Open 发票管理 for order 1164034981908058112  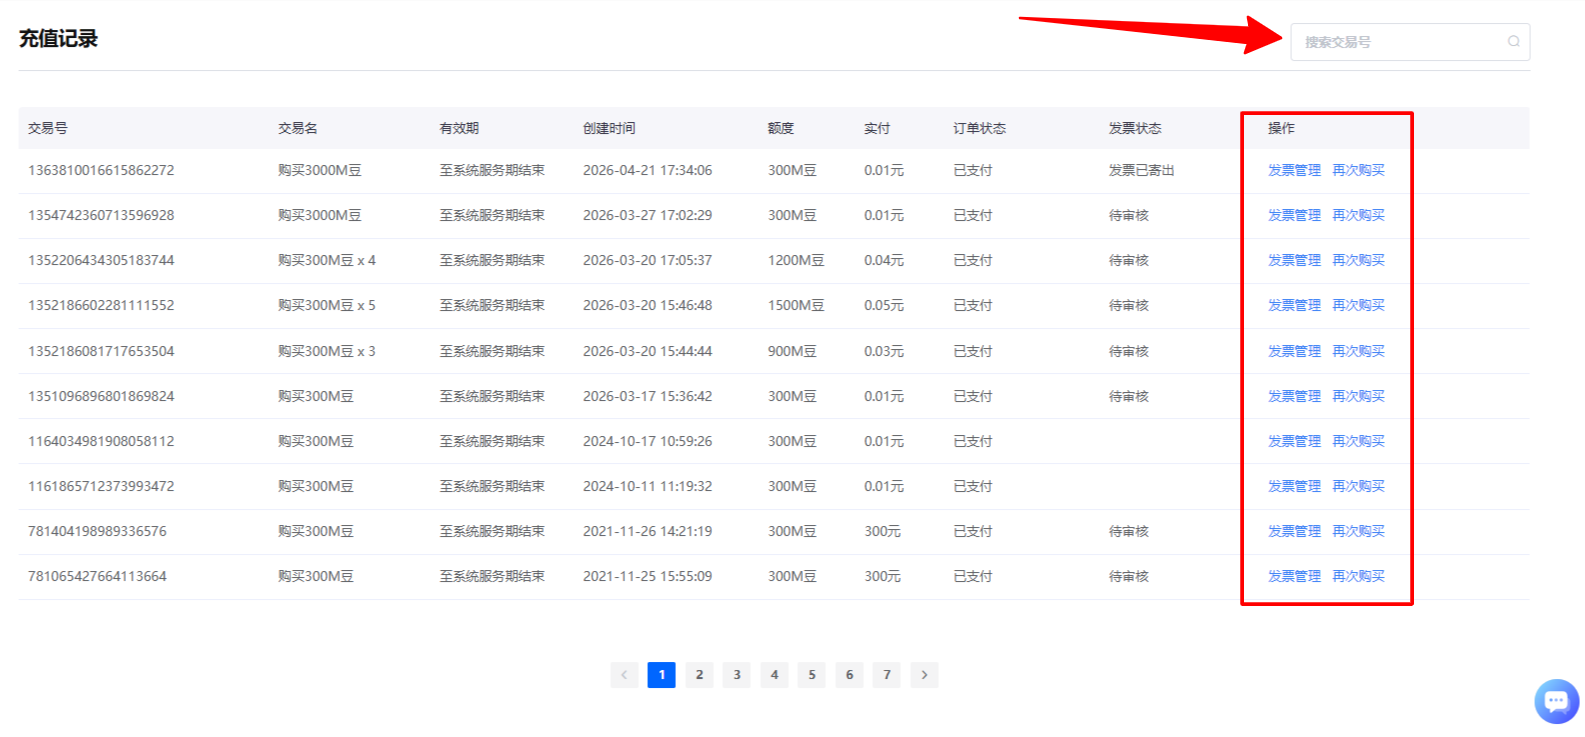click(1294, 441)
